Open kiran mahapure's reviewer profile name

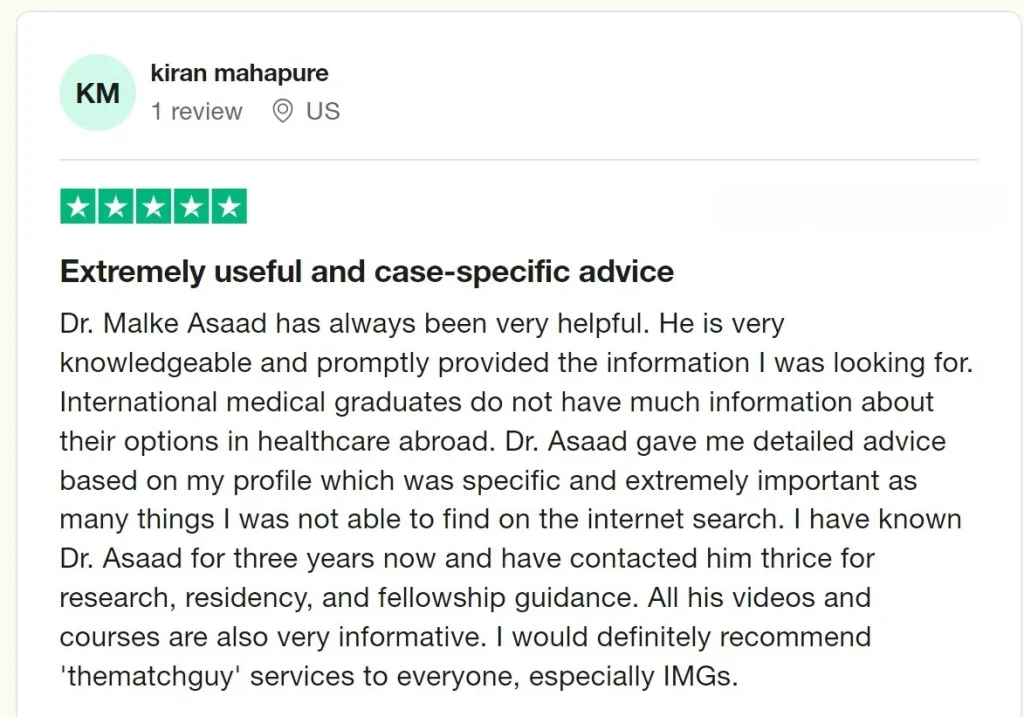(x=239, y=73)
